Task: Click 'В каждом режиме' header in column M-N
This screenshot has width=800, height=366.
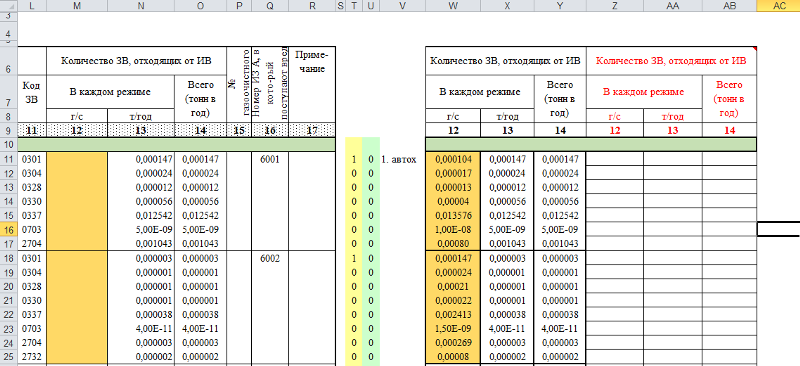Action: click(110, 92)
